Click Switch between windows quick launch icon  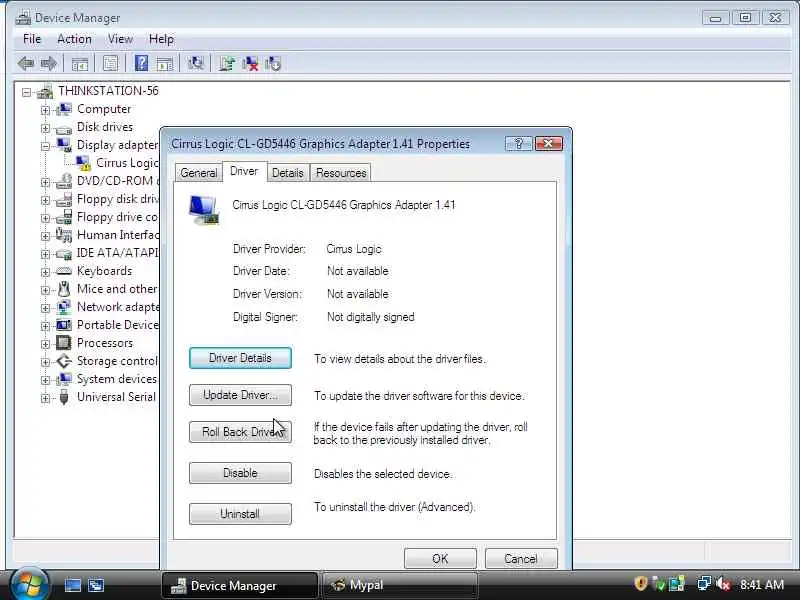tap(96, 585)
